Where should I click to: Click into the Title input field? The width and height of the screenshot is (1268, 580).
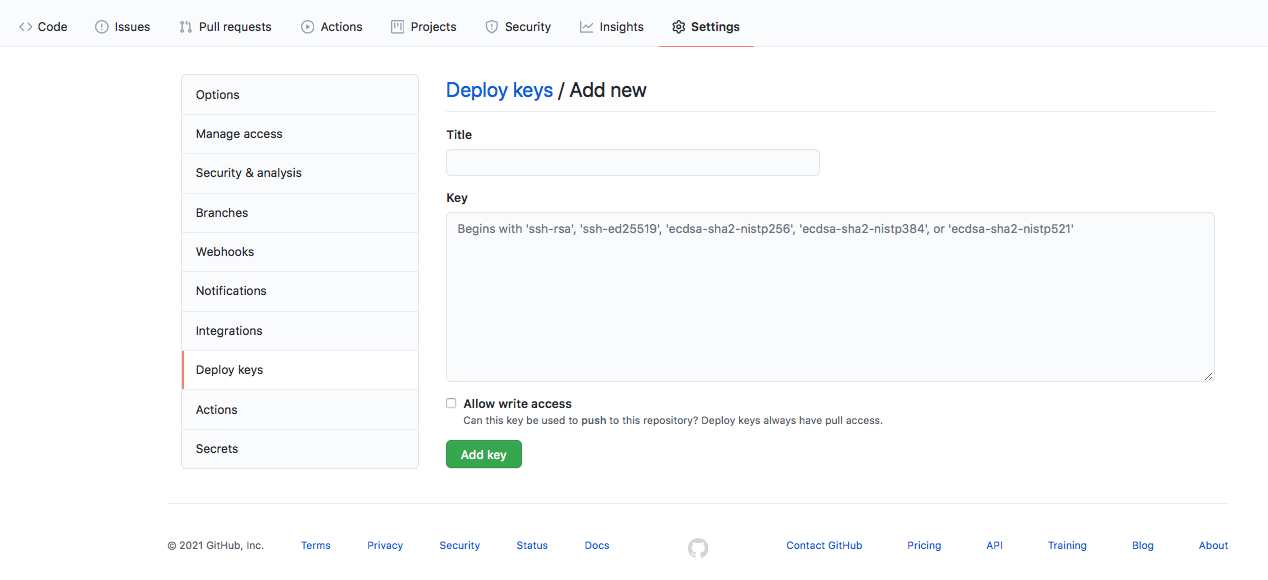[x=632, y=162]
